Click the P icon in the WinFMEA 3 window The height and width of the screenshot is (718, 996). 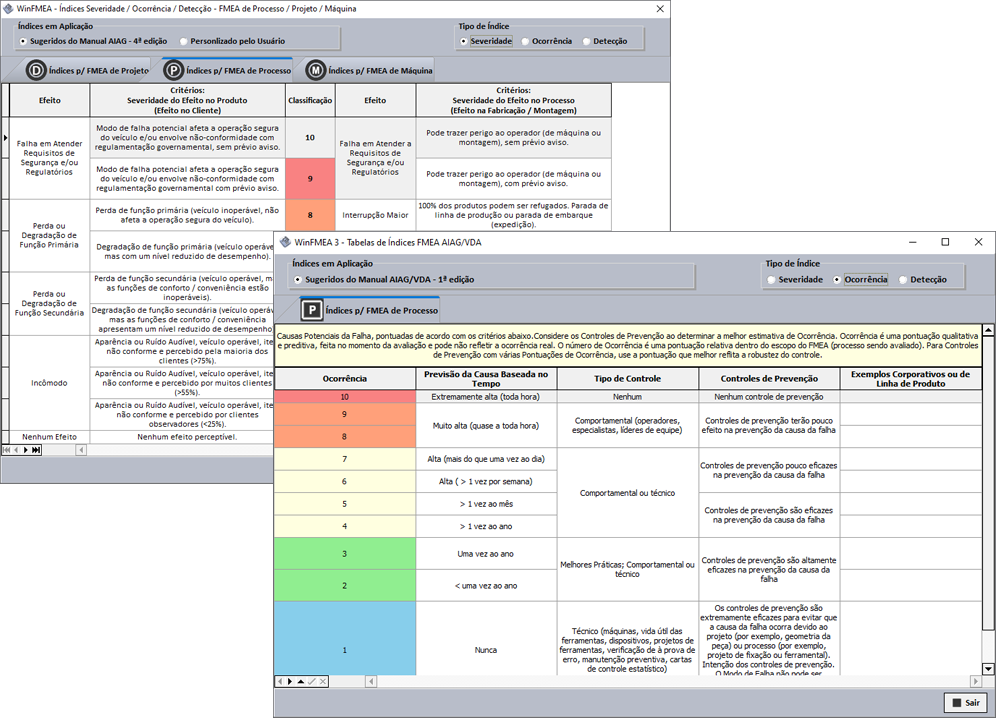tap(312, 310)
